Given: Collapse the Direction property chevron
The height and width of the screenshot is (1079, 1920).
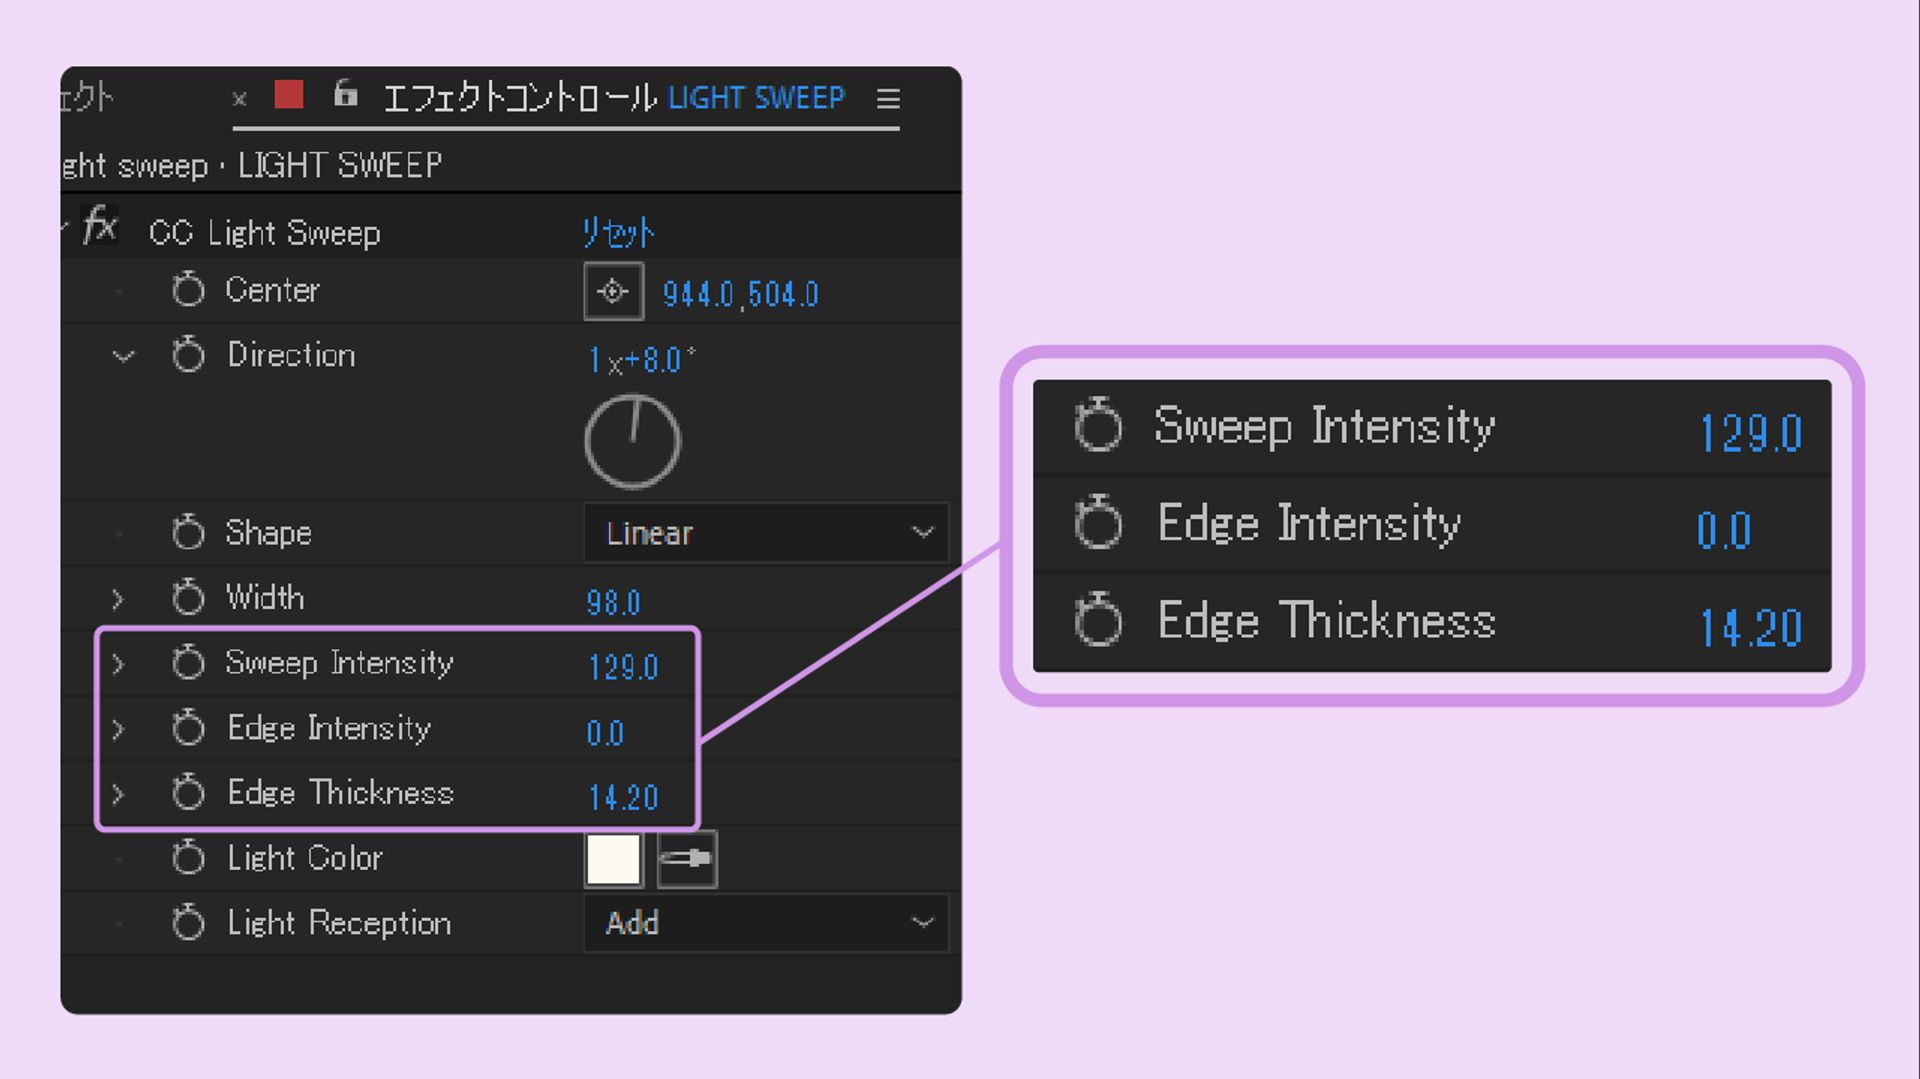Looking at the screenshot, I should (123, 356).
